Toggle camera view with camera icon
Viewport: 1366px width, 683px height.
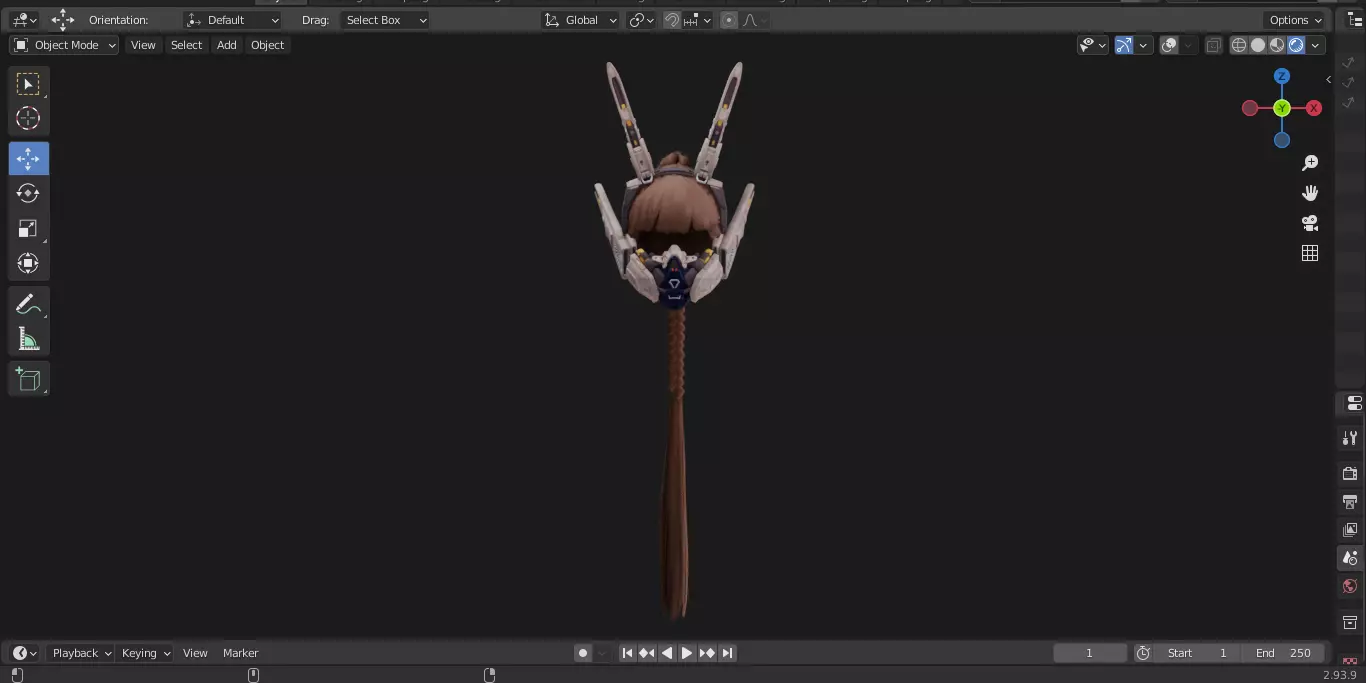(x=1310, y=223)
